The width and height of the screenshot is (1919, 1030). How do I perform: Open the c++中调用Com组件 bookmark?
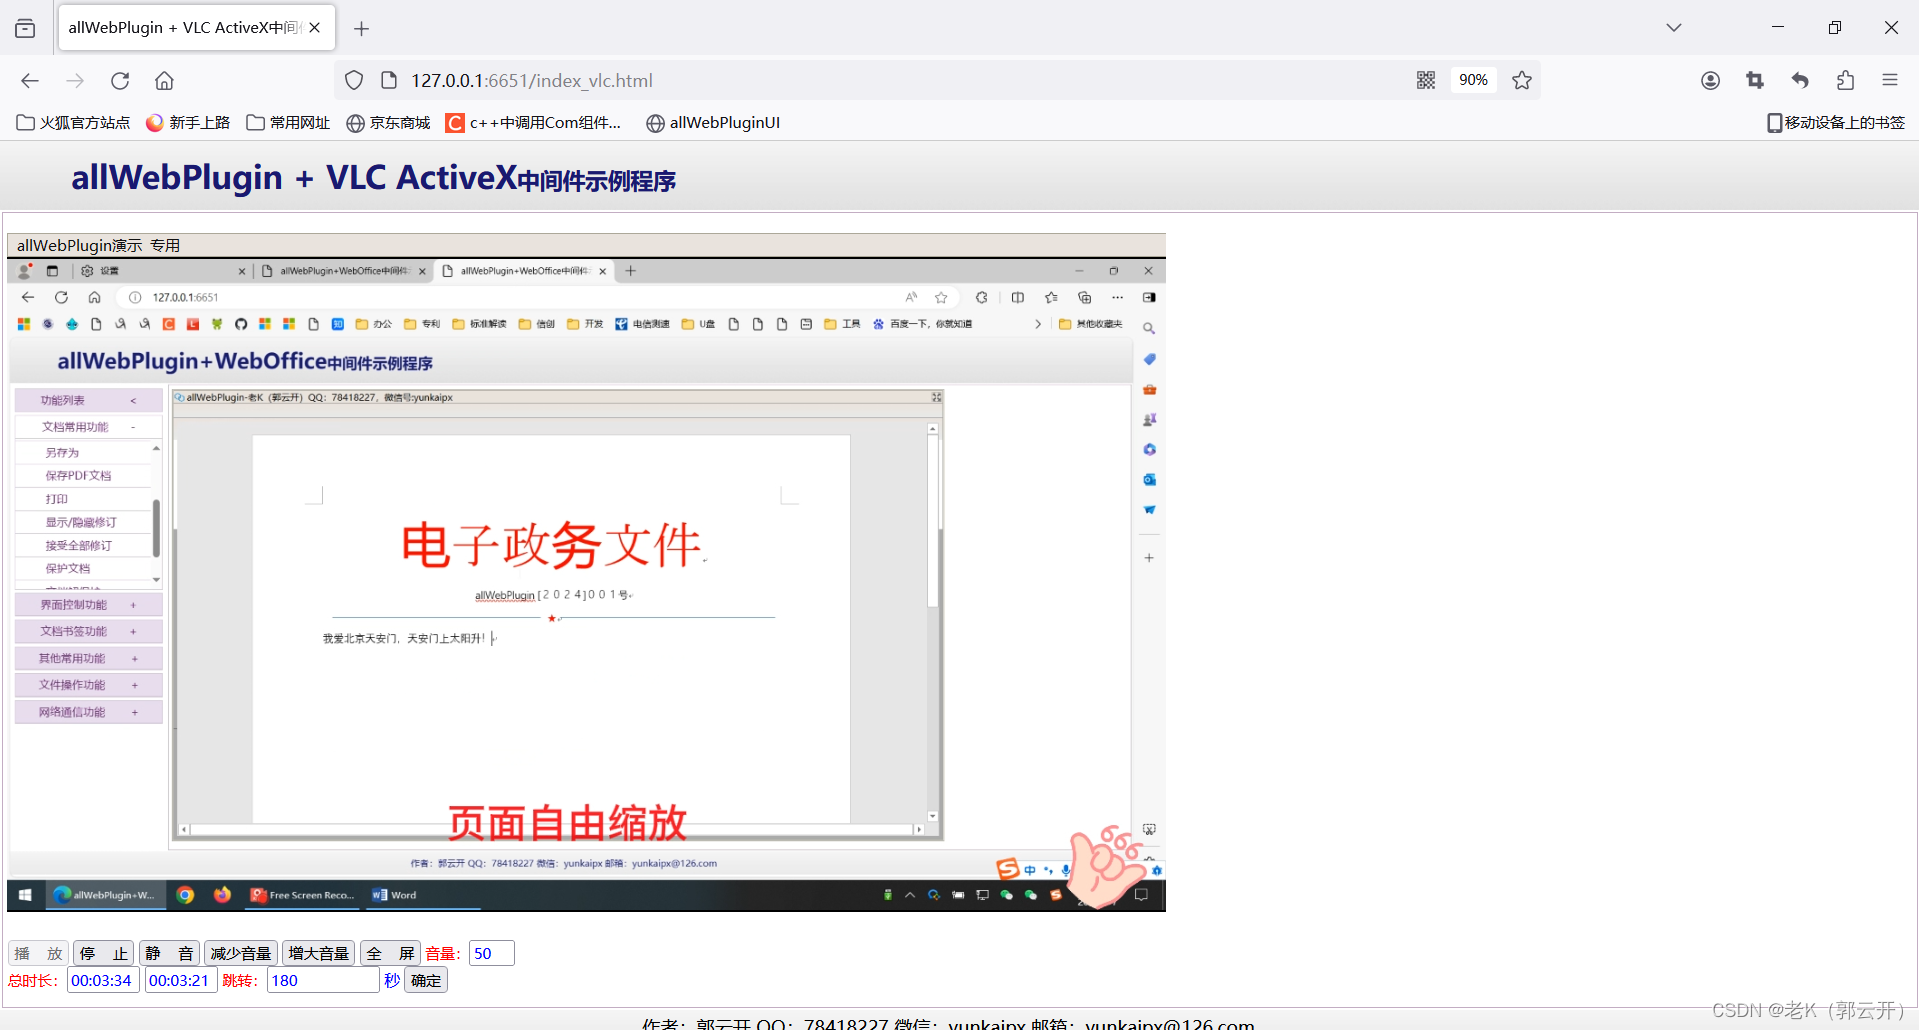(534, 123)
